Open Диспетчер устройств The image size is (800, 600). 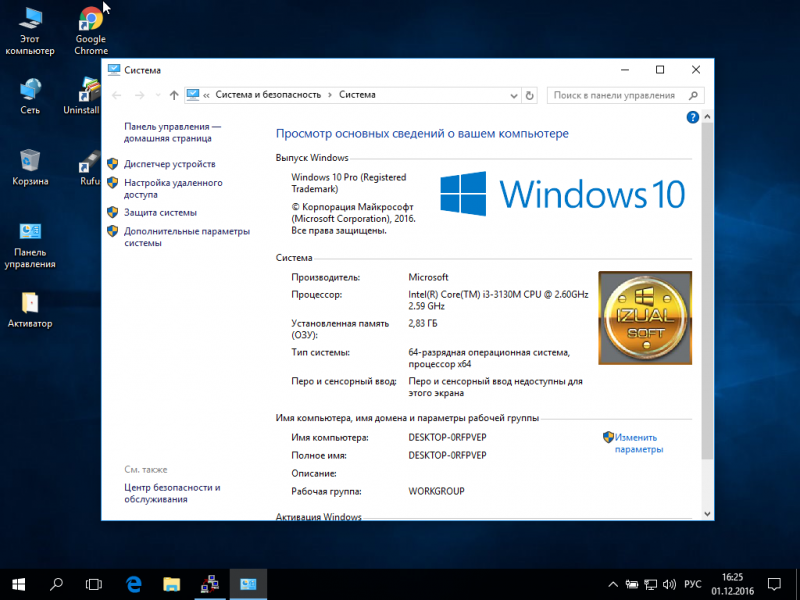pos(169,164)
